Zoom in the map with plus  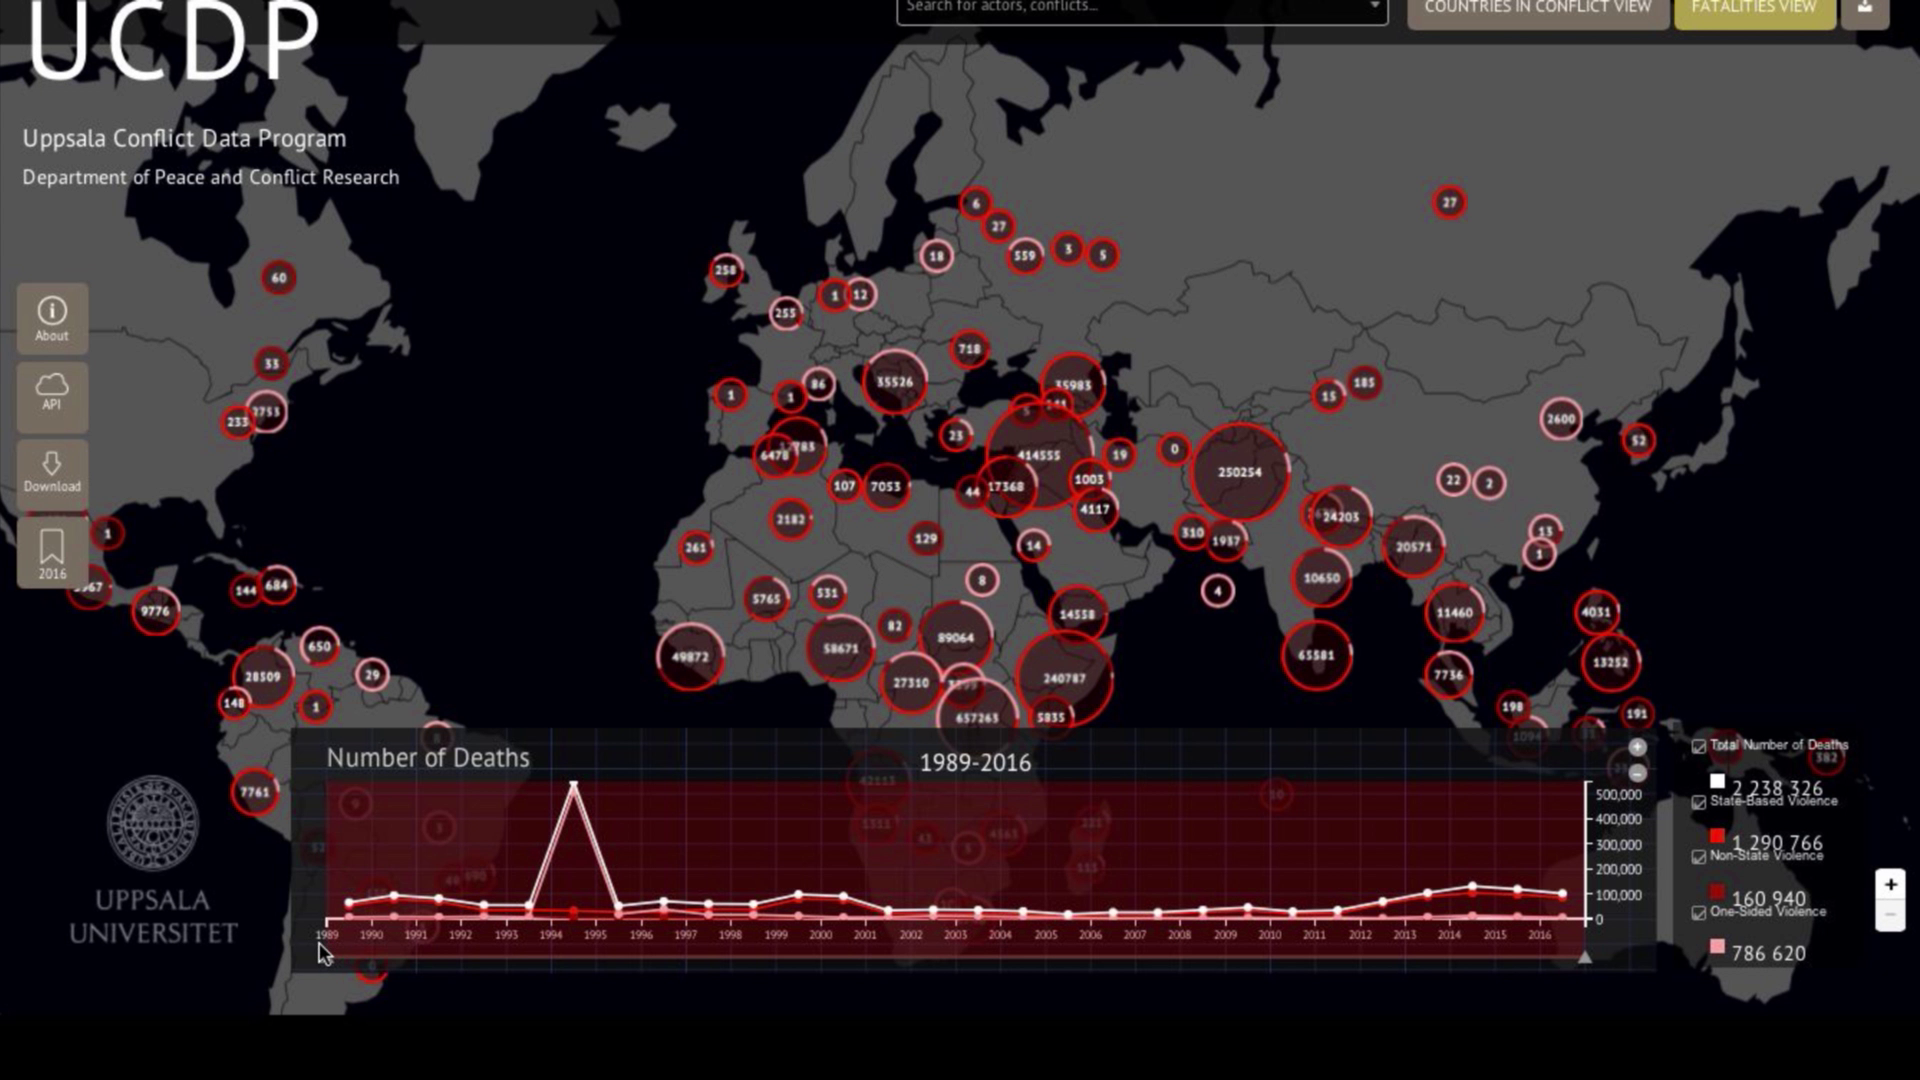[x=1890, y=884]
